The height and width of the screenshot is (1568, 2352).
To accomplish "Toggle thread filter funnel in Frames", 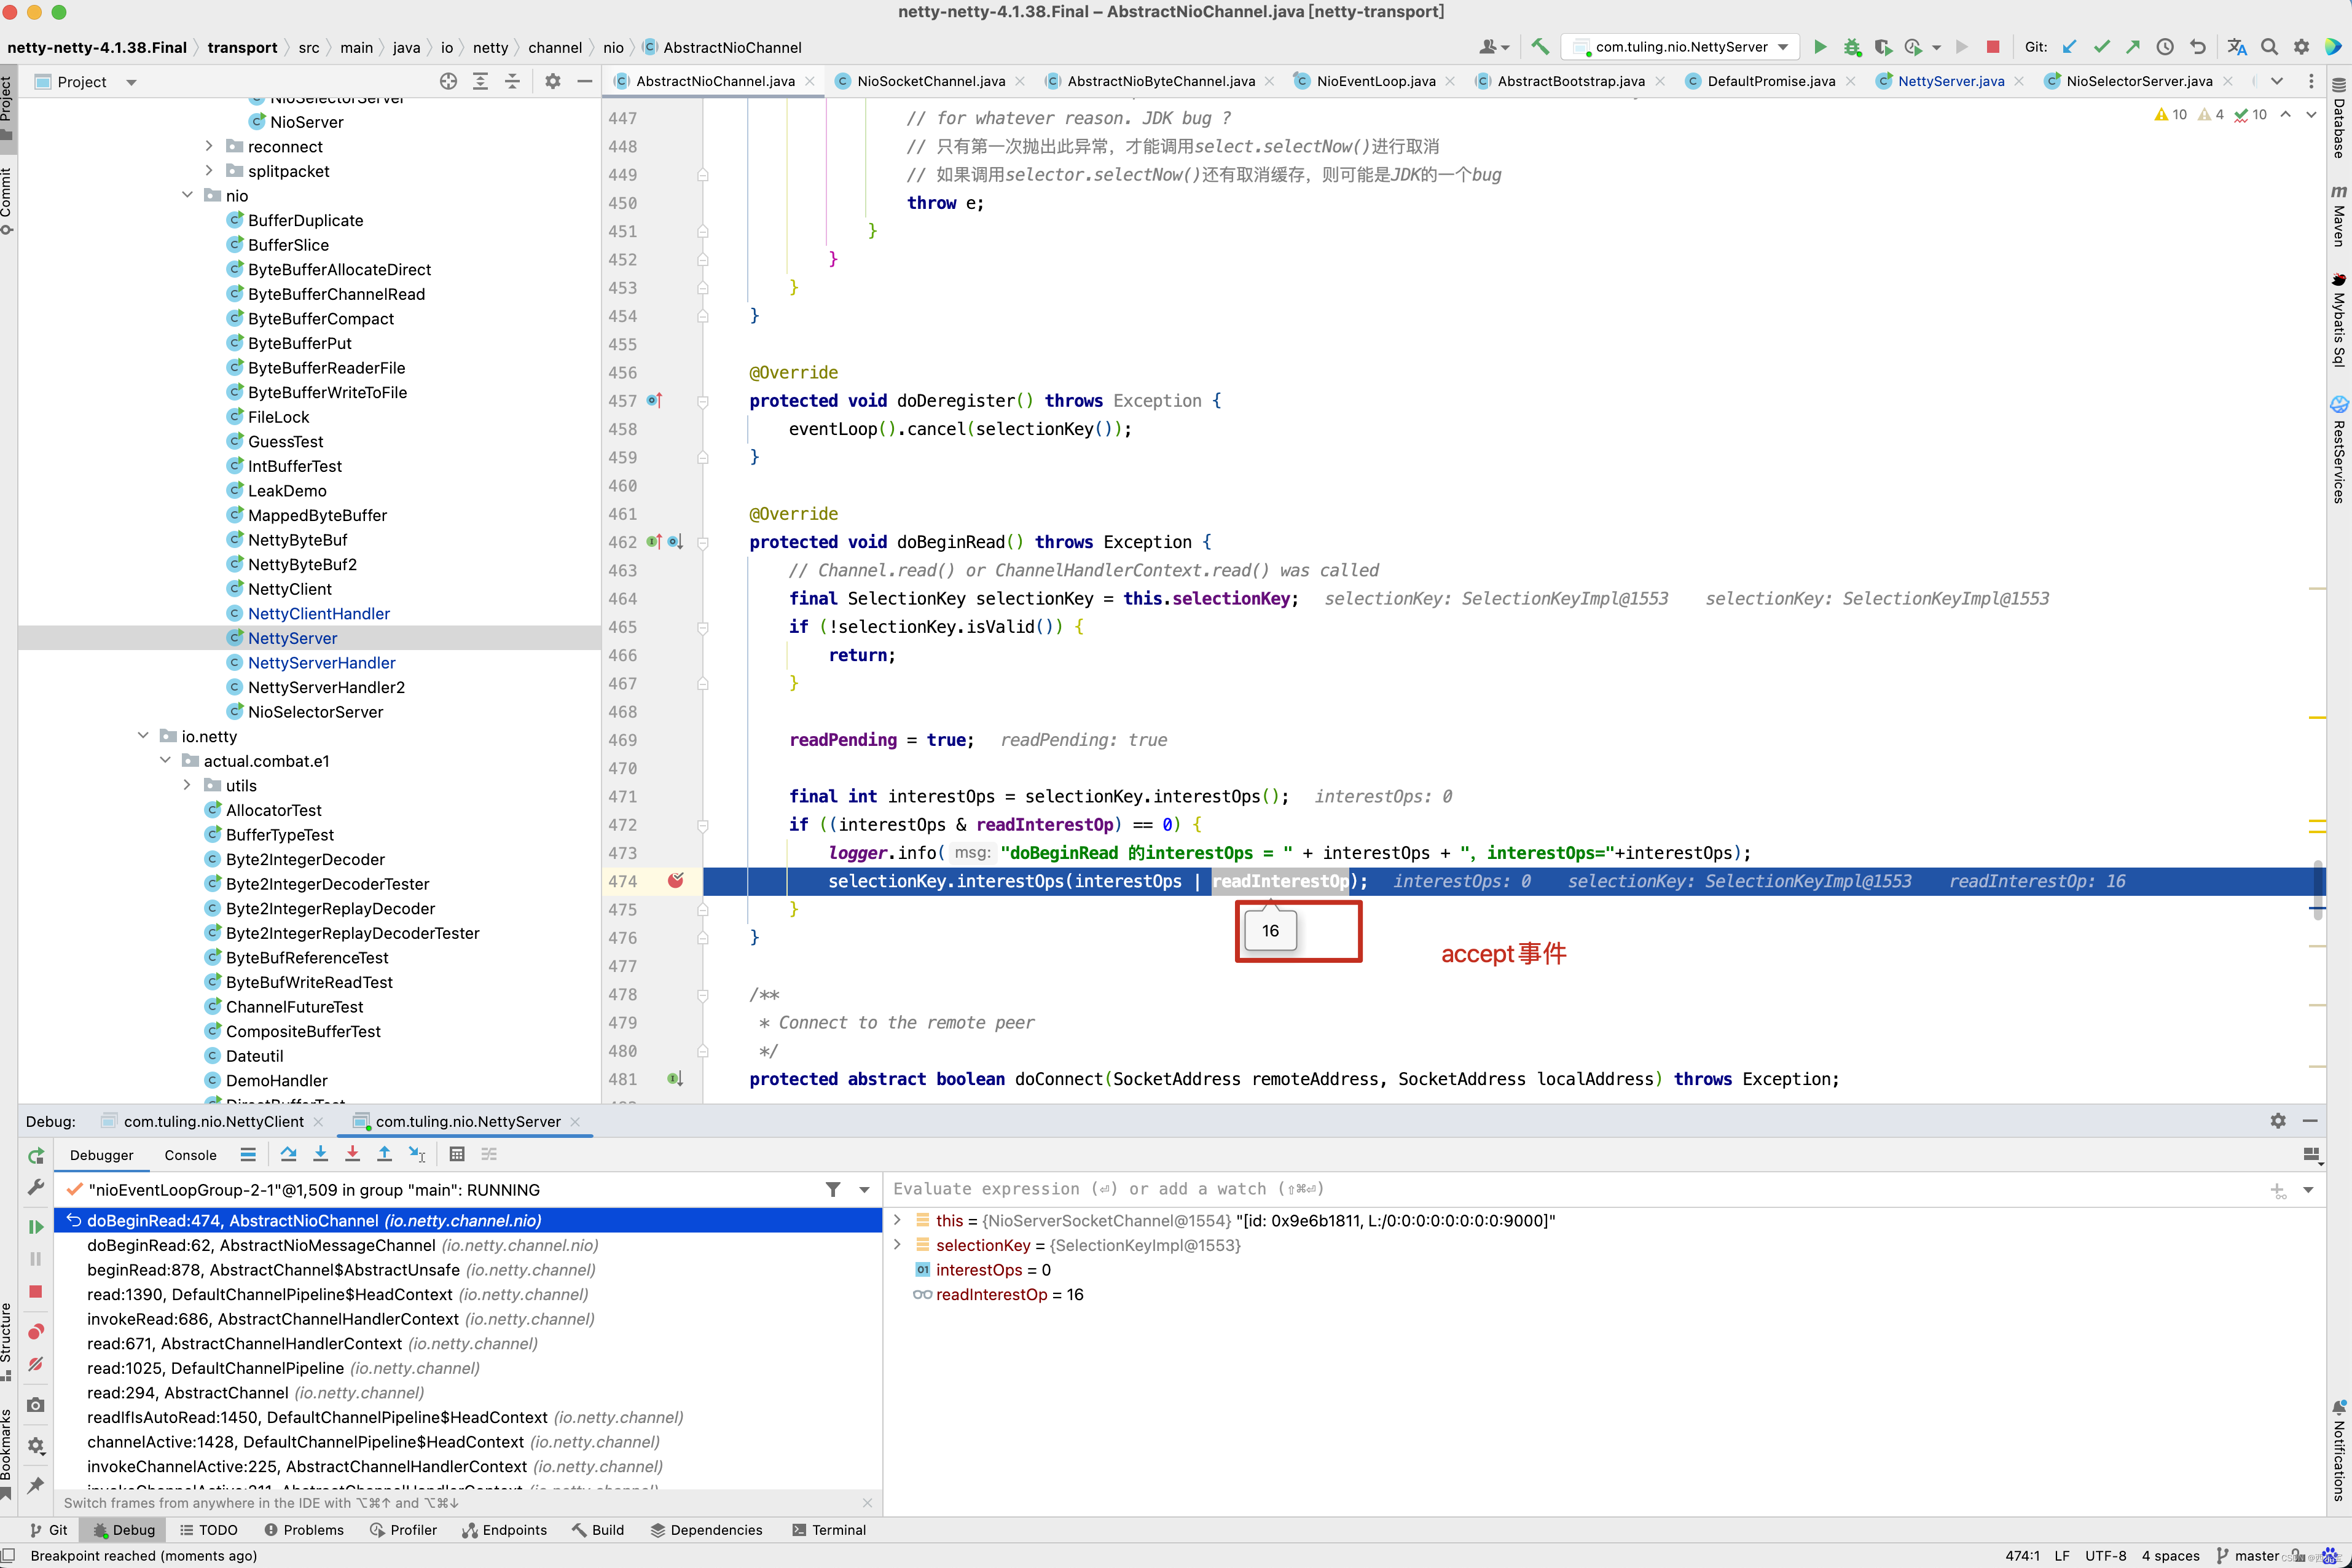I will 832,1189.
